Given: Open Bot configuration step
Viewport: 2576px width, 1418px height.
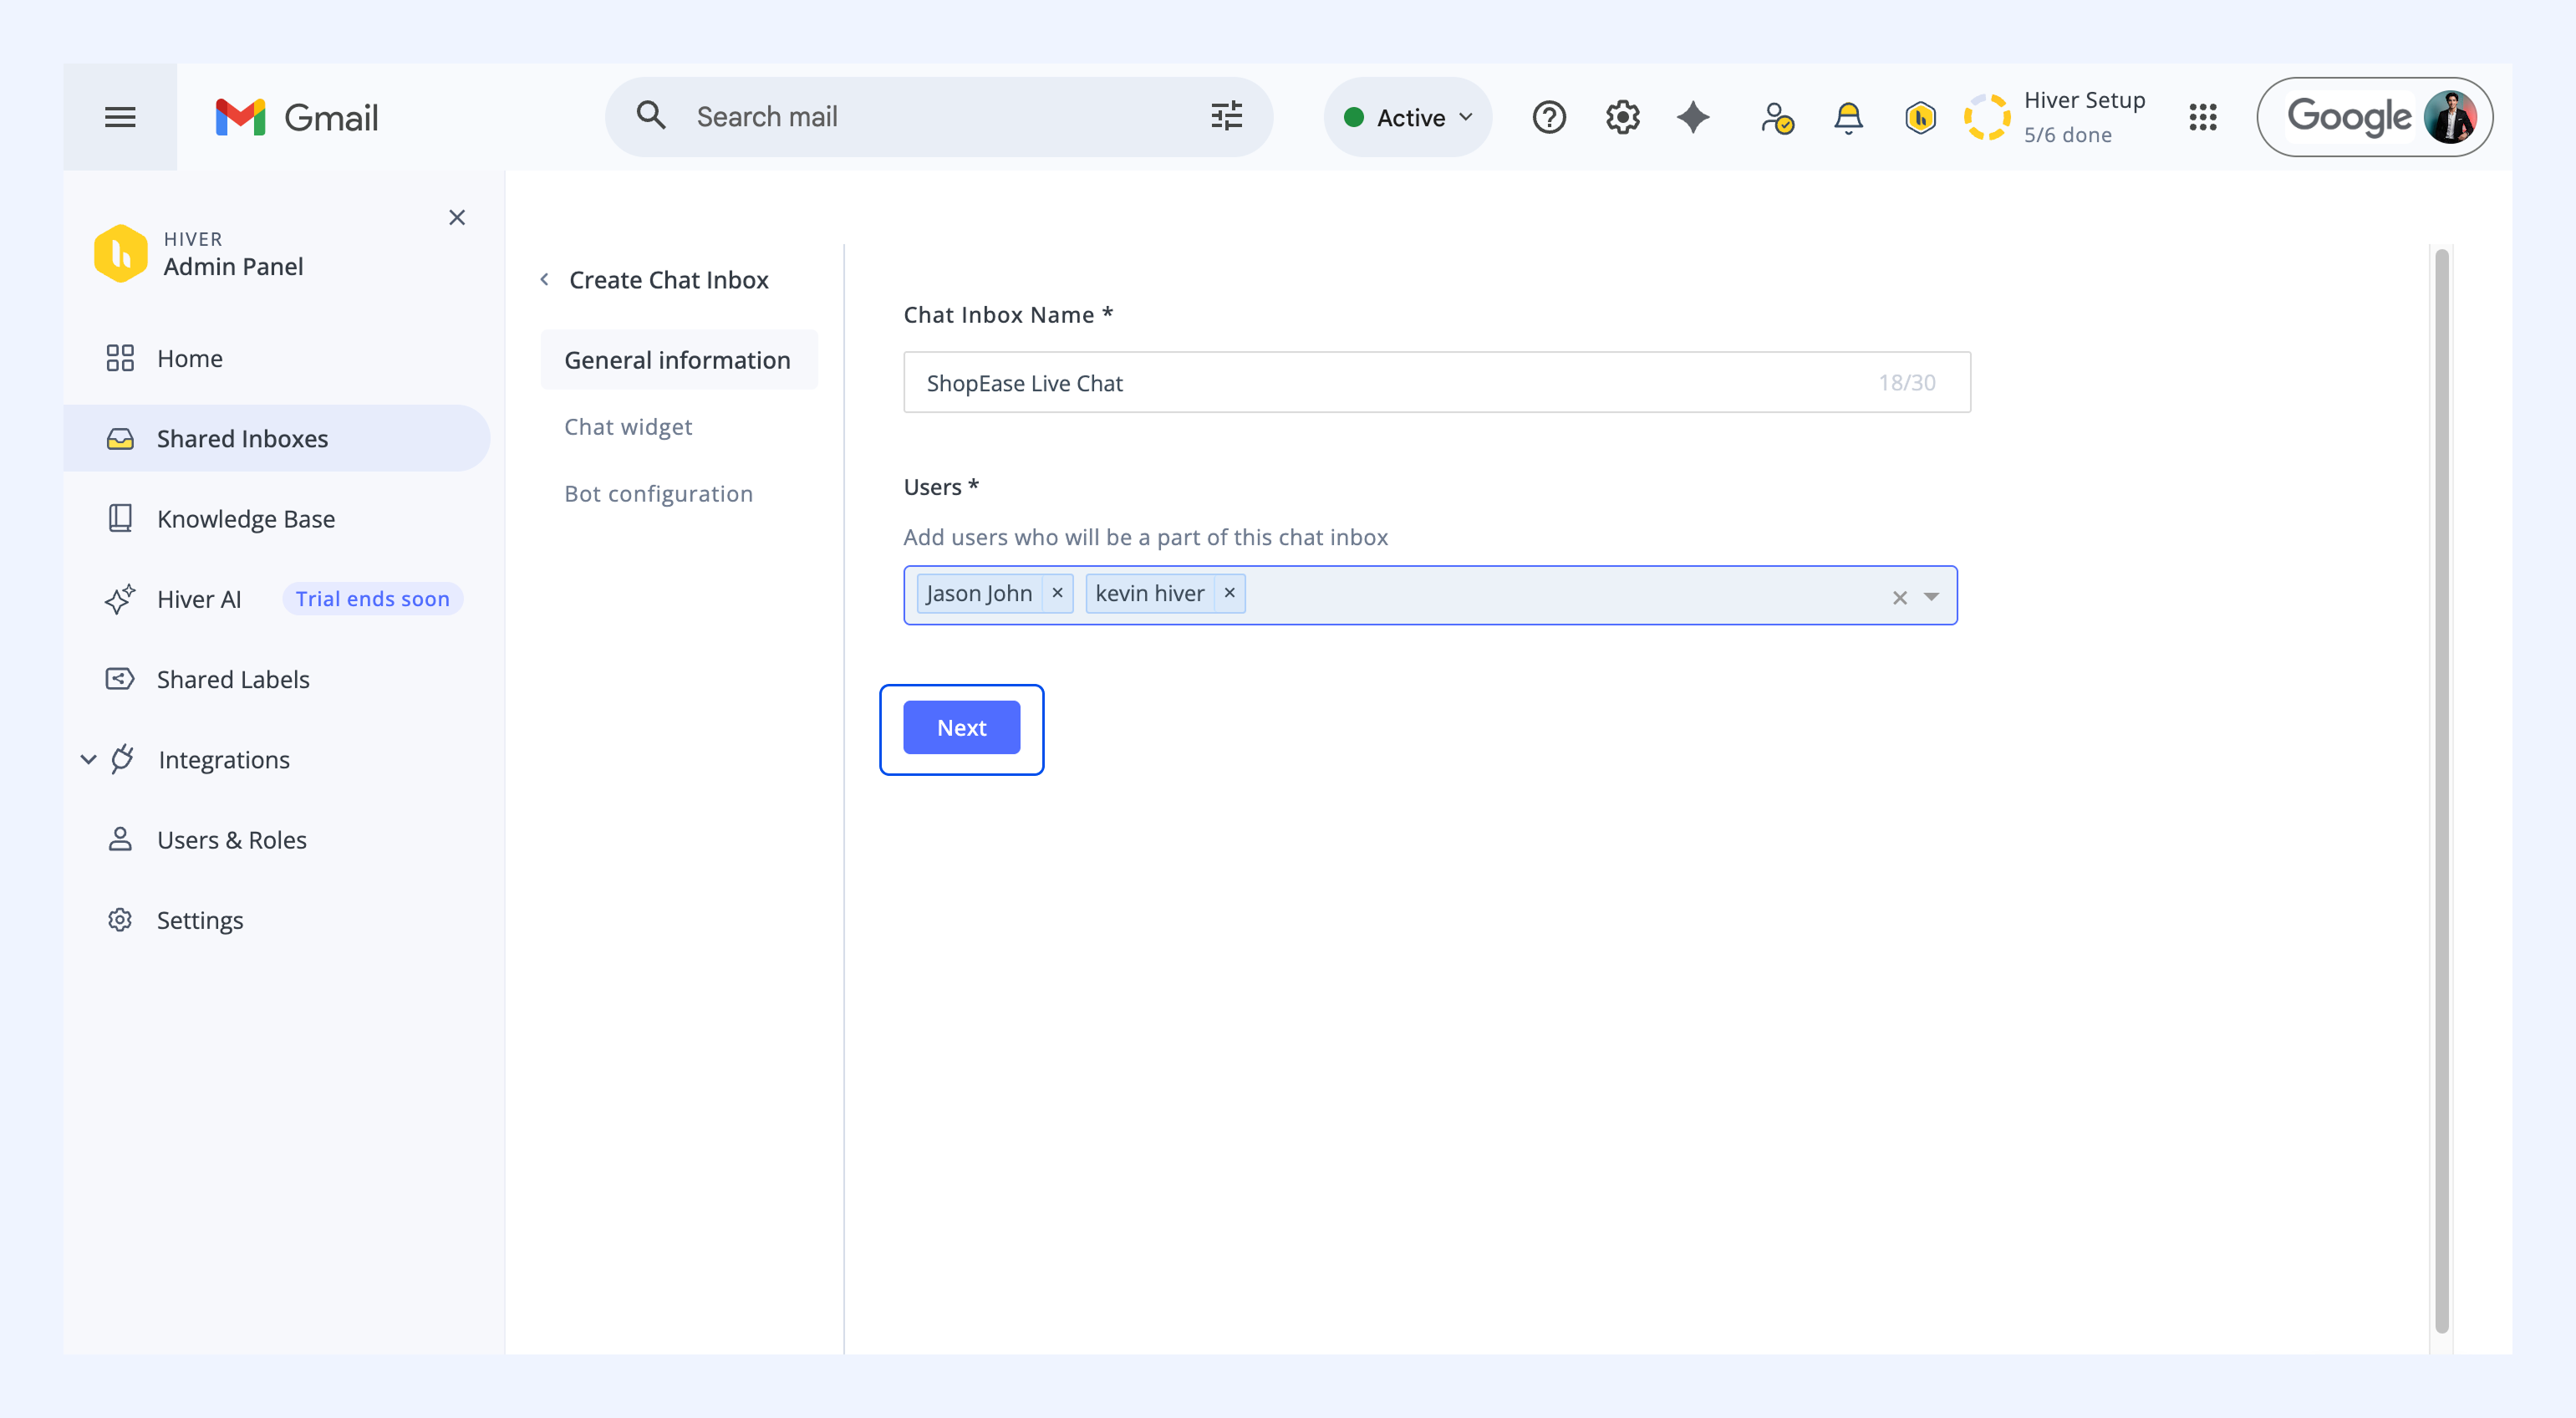Looking at the screenshot, I should tap(658, 494).
